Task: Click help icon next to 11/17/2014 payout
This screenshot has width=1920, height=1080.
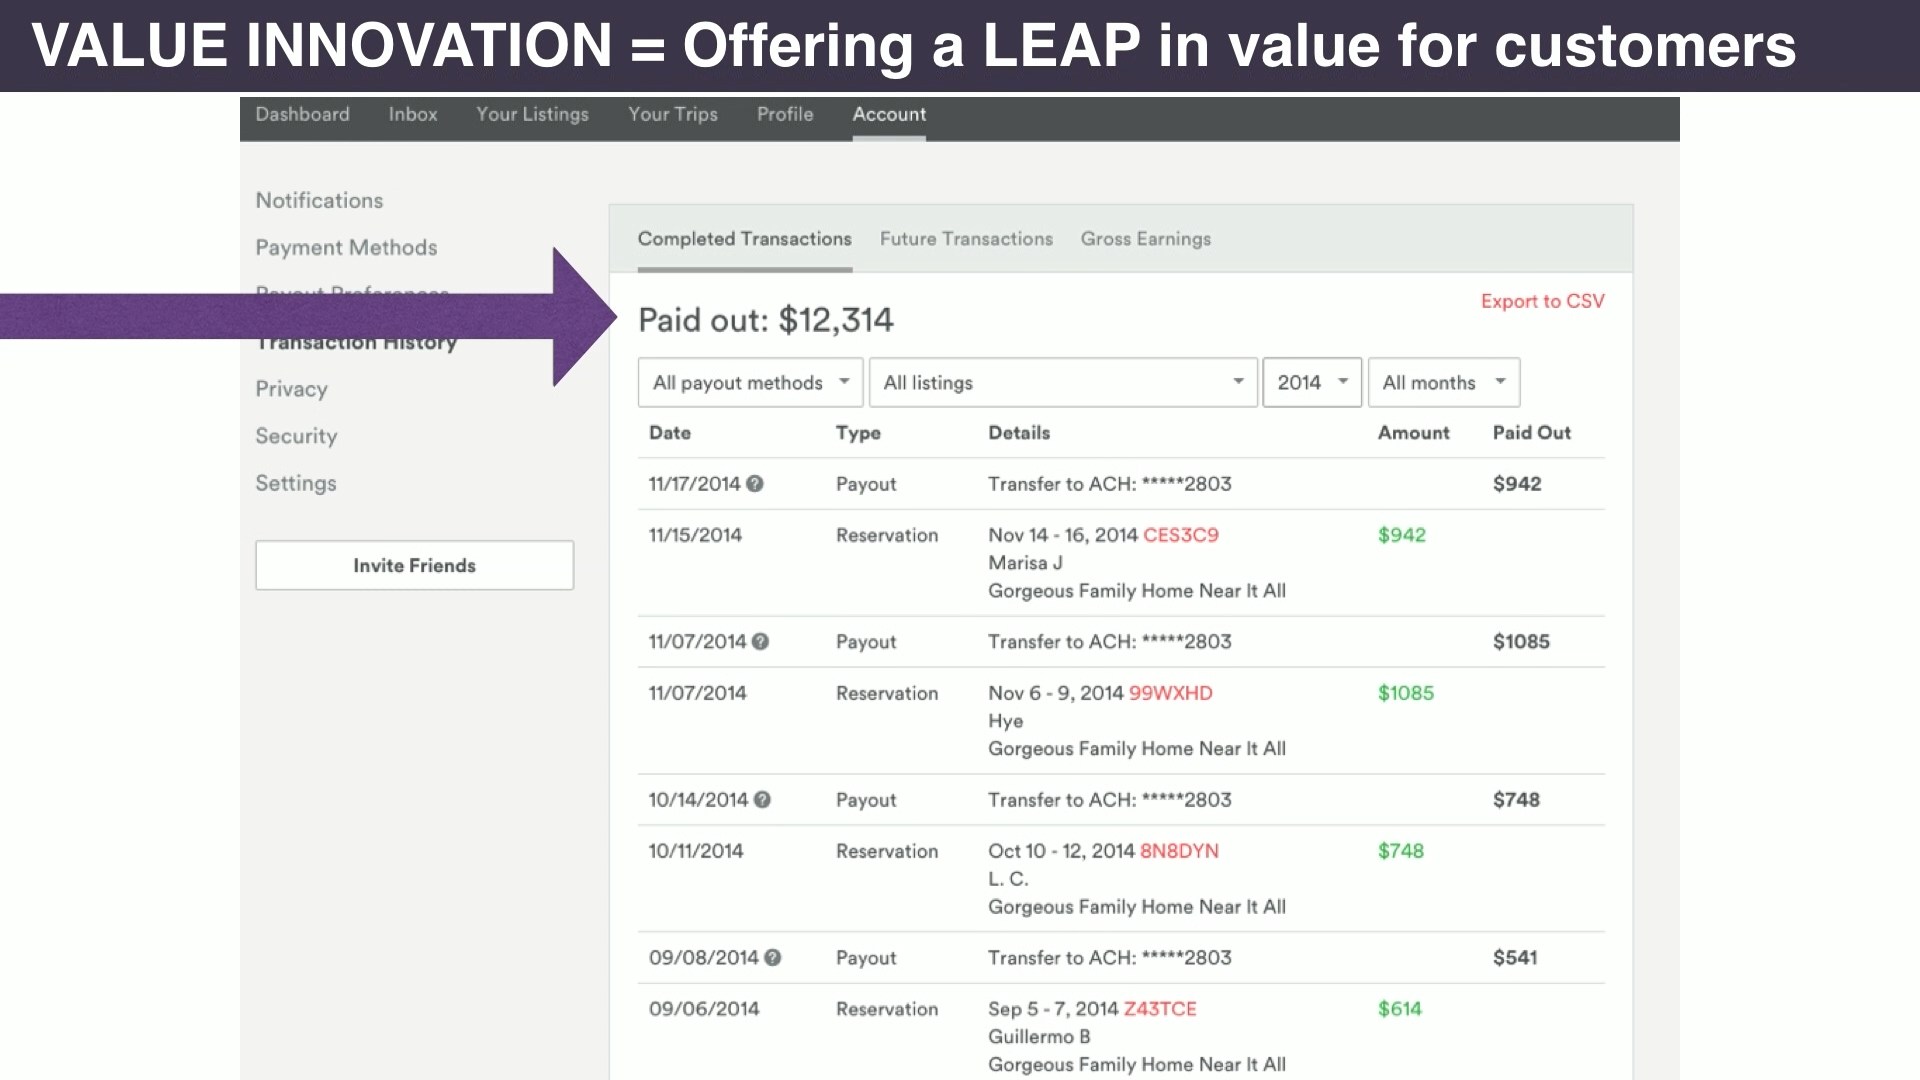Action: tap(755, 484)
